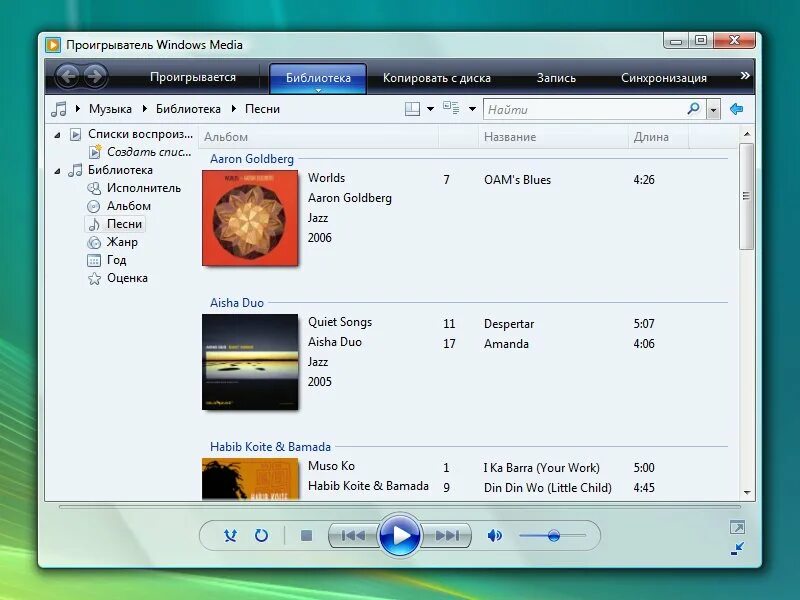Click the Aaron Goldberg artist link
This screenshot has width=800, height=600.
[251, 158]
